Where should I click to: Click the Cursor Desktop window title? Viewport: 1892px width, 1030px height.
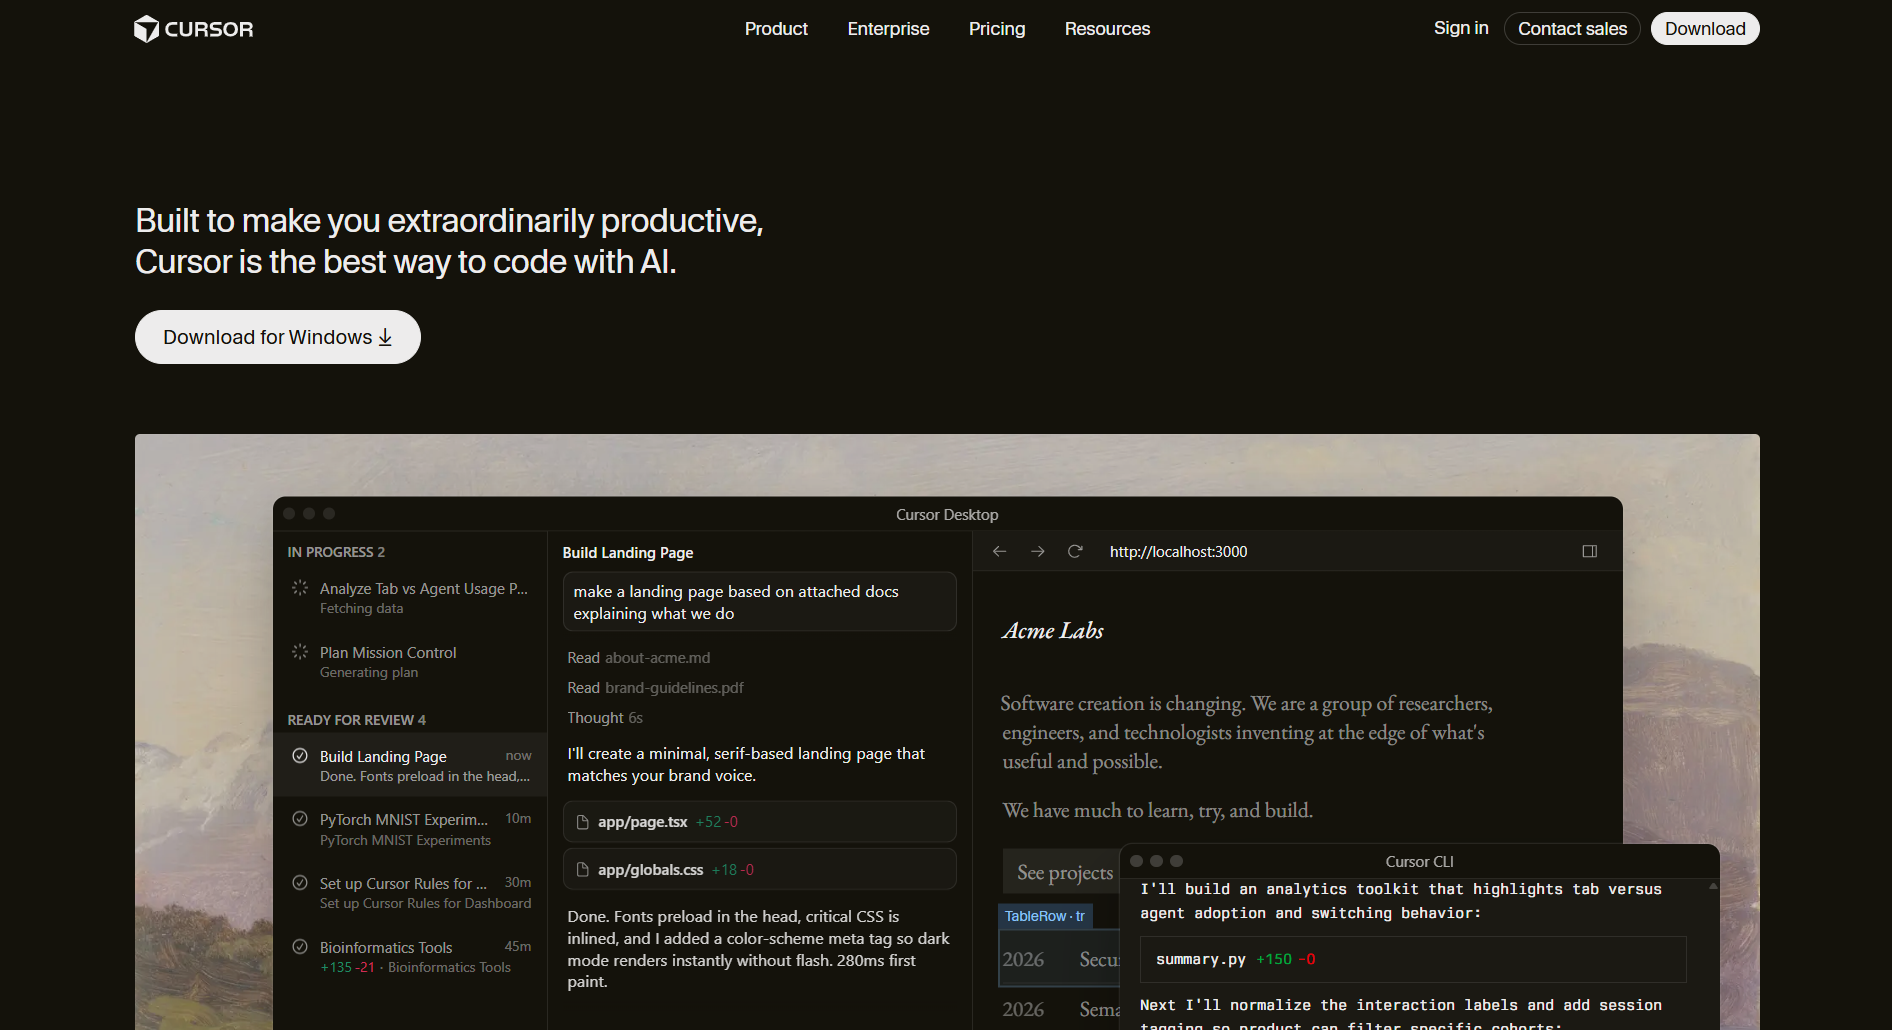(947, 515)
